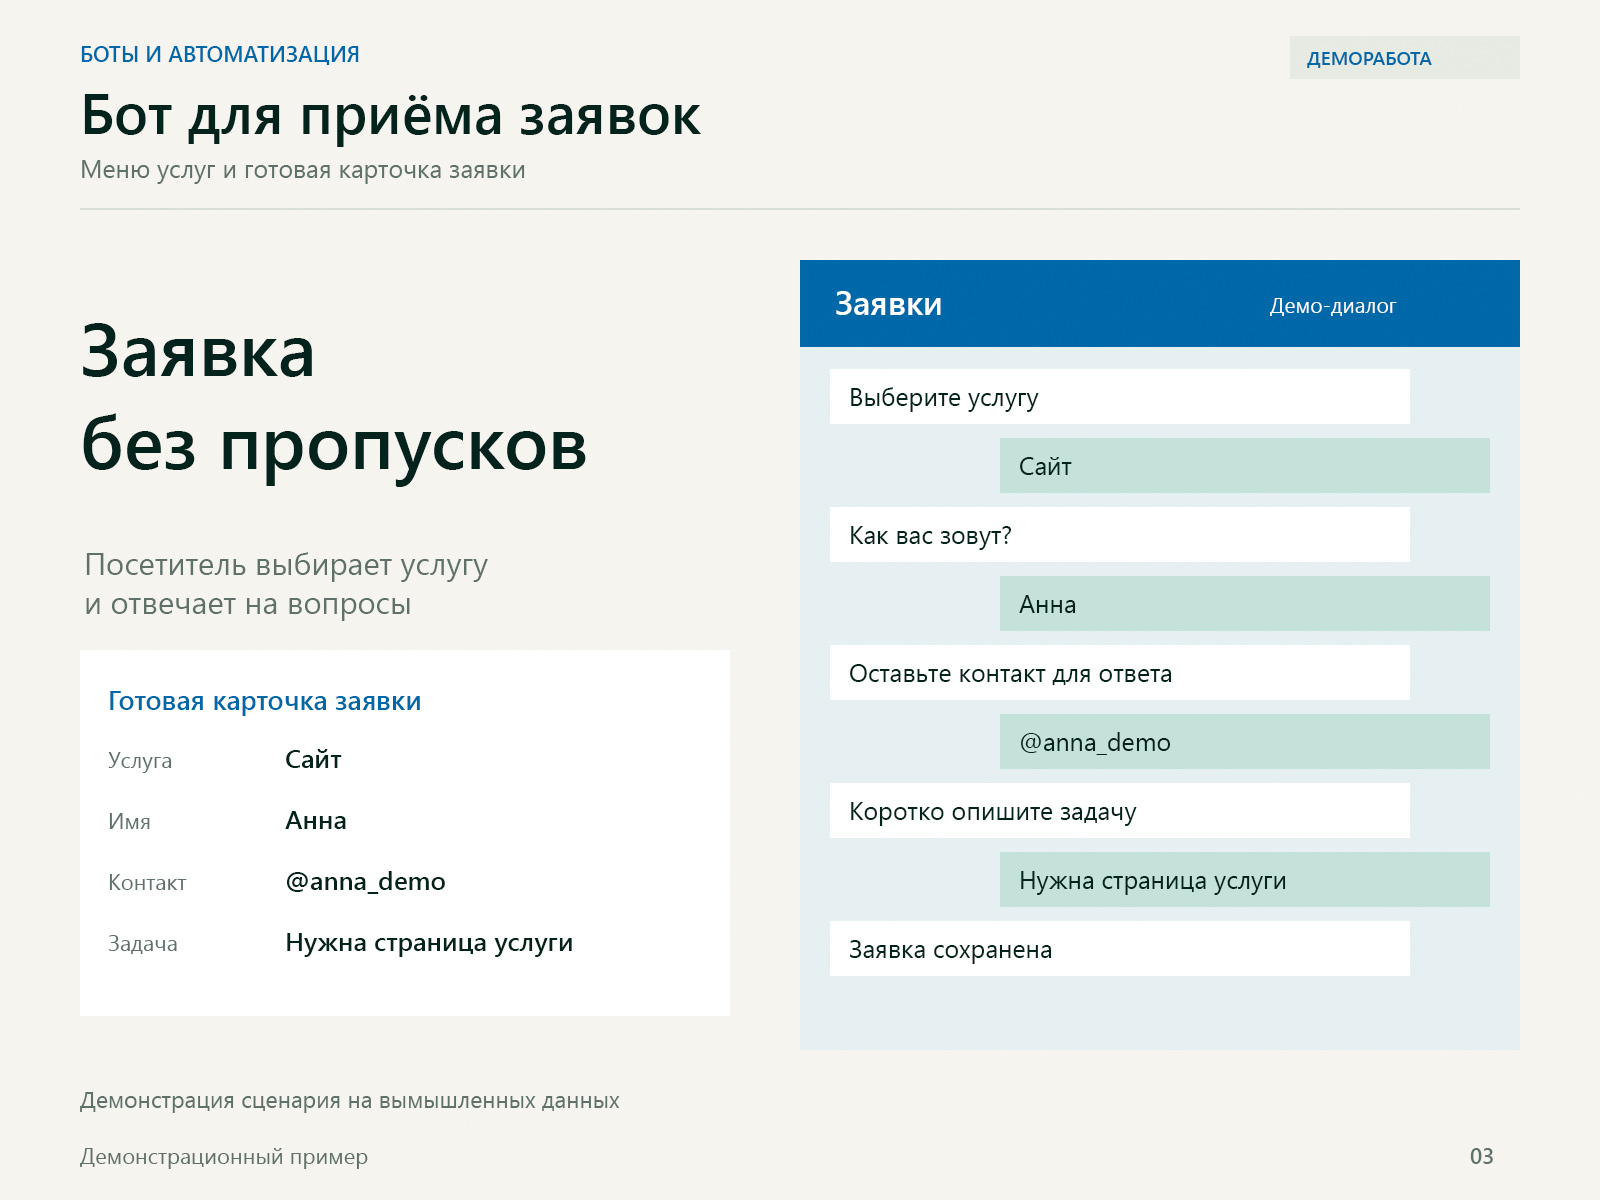Click 'Демонстрация сценария на вымышленных данных' note
Viewport: 1600px width, 1200px height.
350,1101
